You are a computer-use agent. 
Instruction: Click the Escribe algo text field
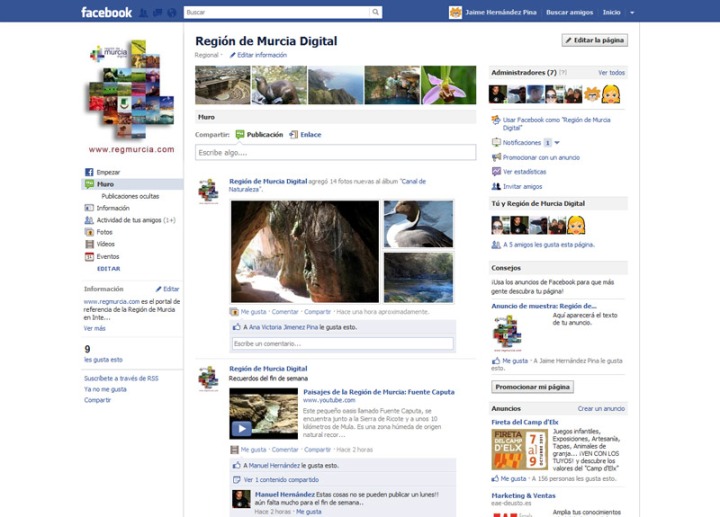coord(335,153)
